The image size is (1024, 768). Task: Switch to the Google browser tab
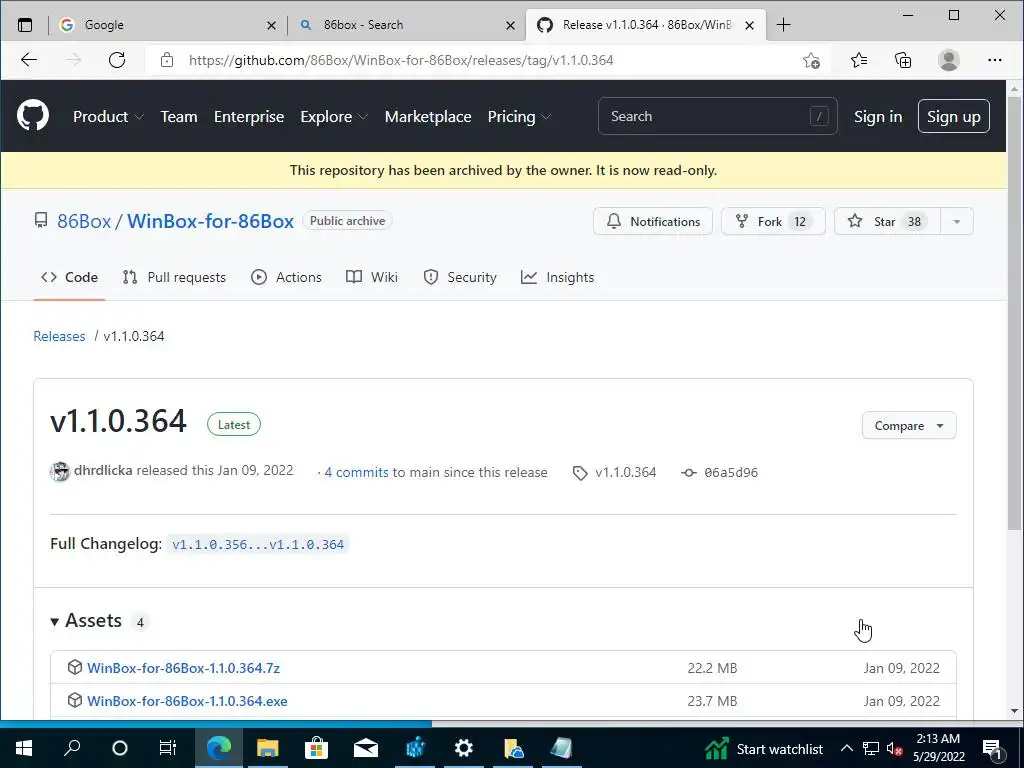[167, 25]
